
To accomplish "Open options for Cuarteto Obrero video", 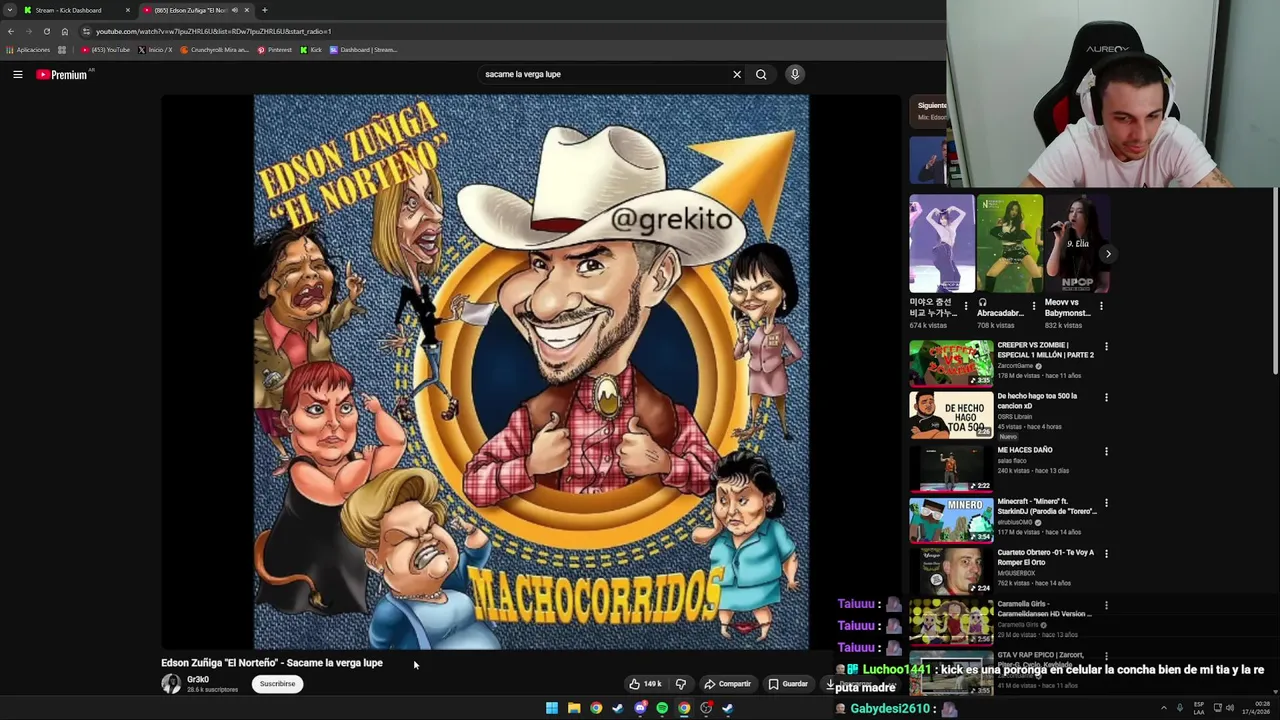I will tap(1106, 553).
